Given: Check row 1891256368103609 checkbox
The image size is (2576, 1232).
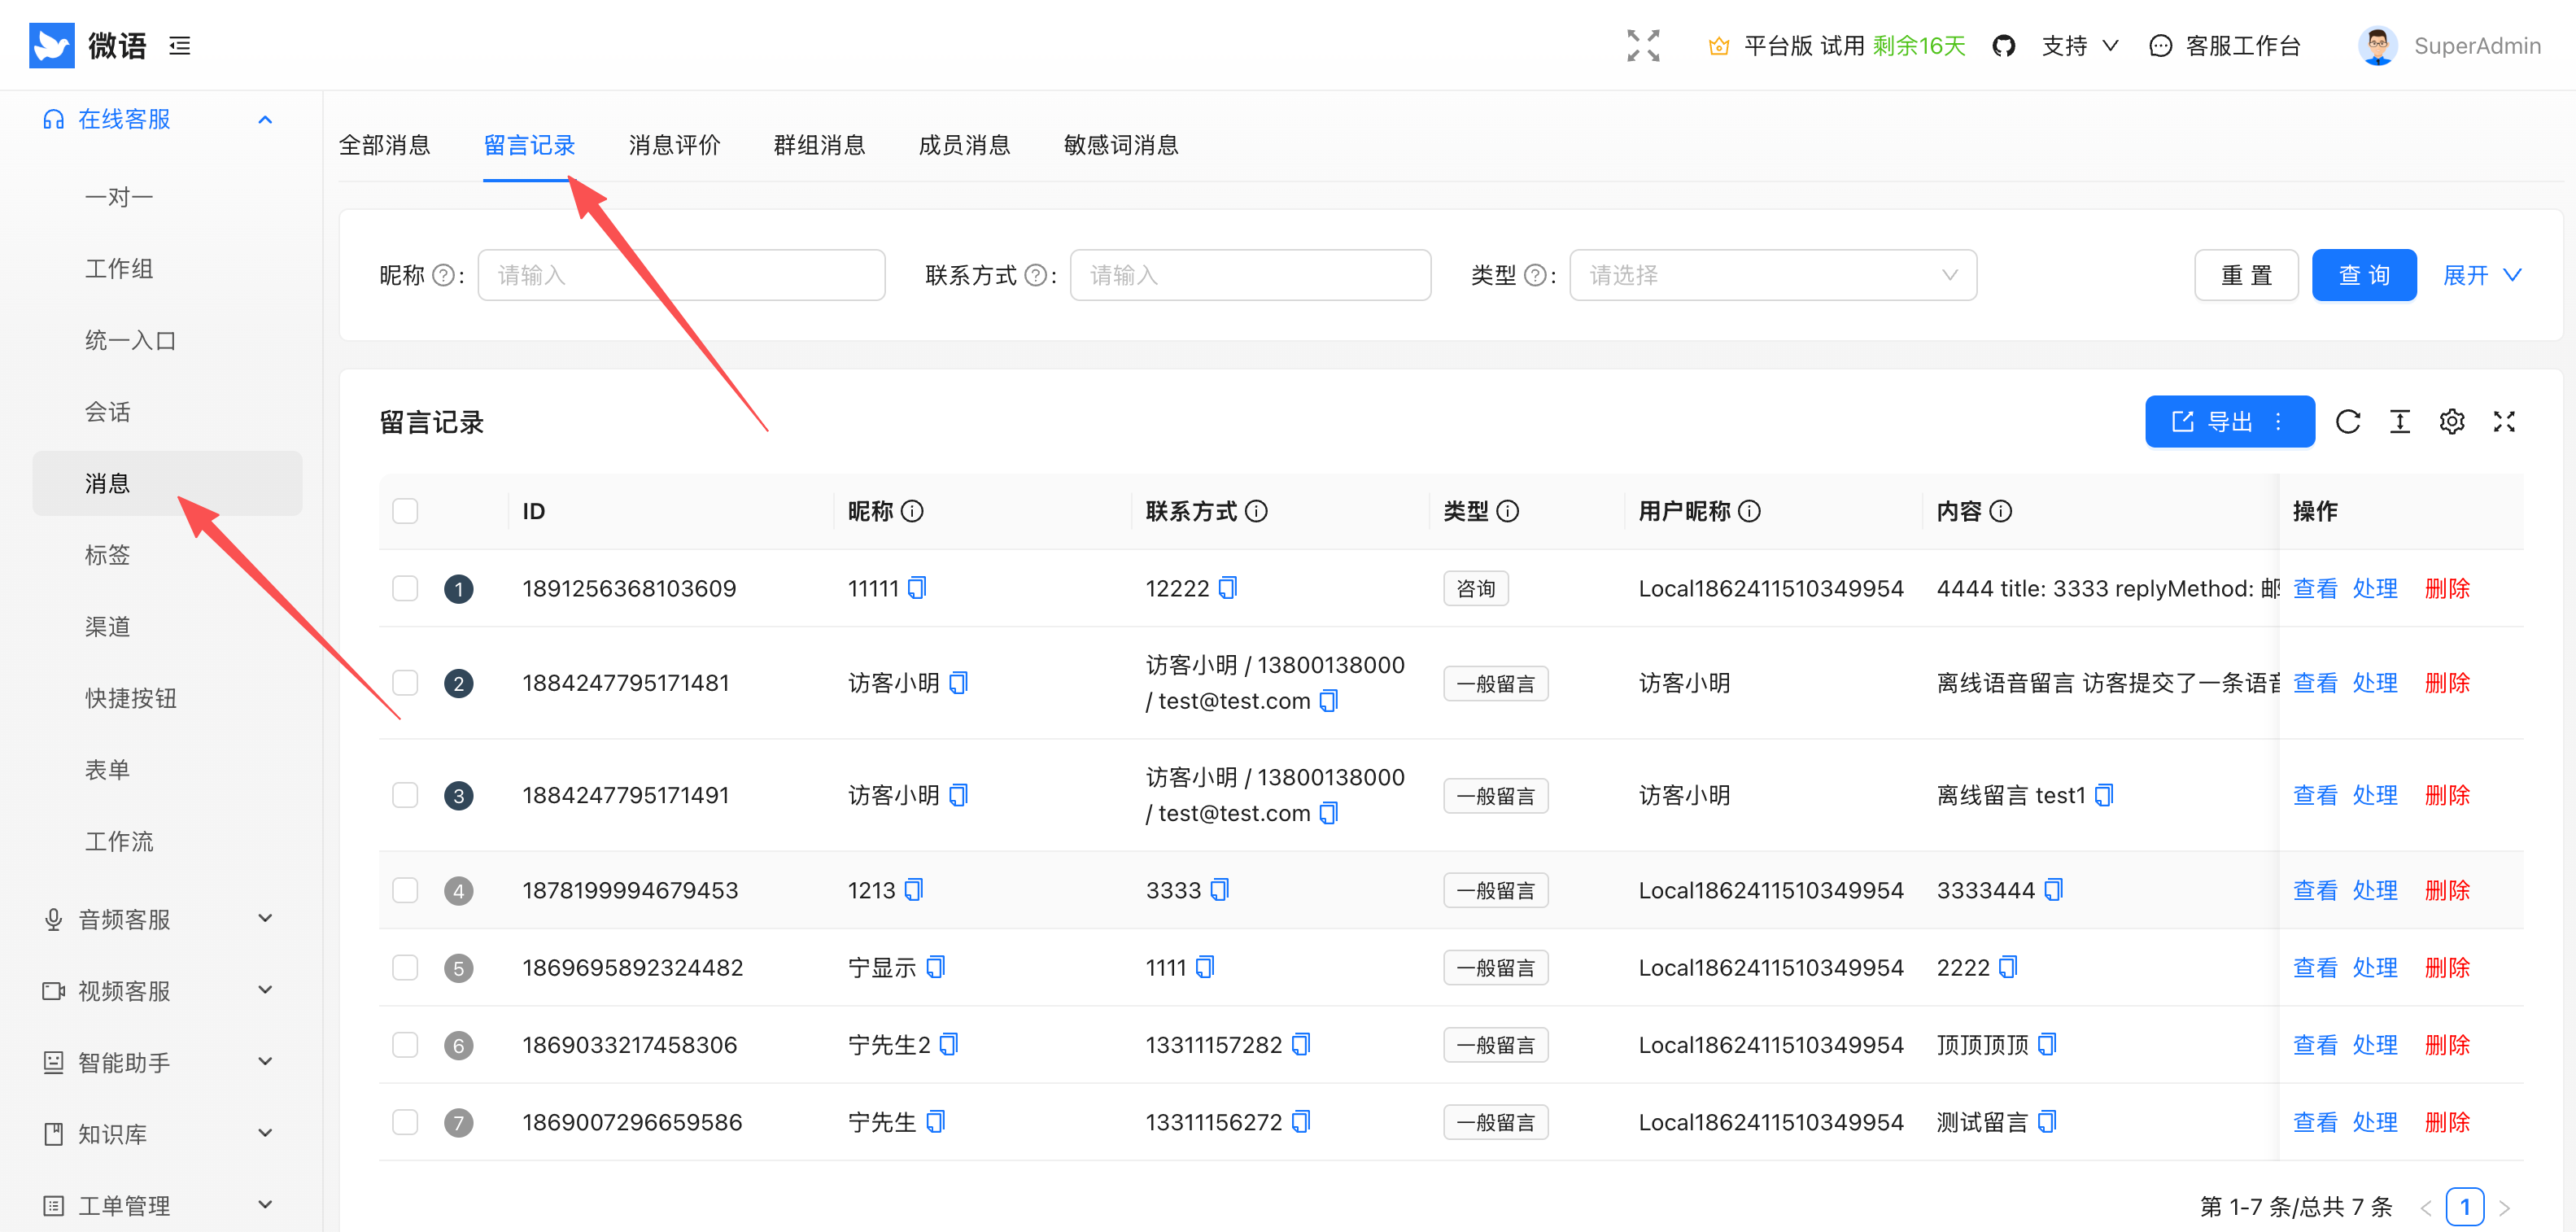Looking at the screenshot, I should [x=405, y=588].
